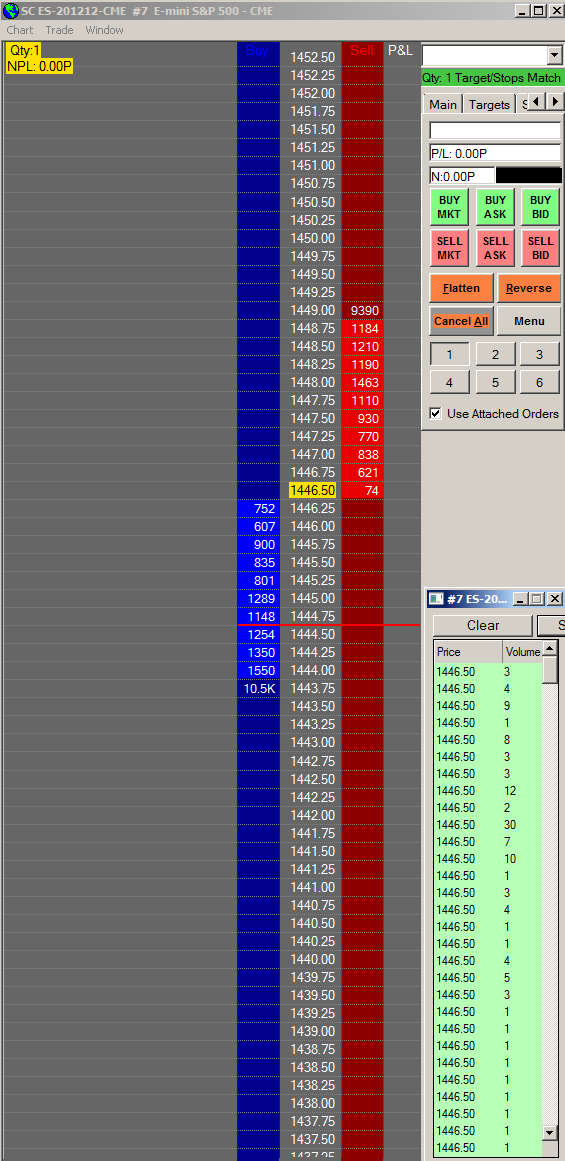
Task: Click the scroll up arrow of time and sales
Action: click(x=549, y=648)
